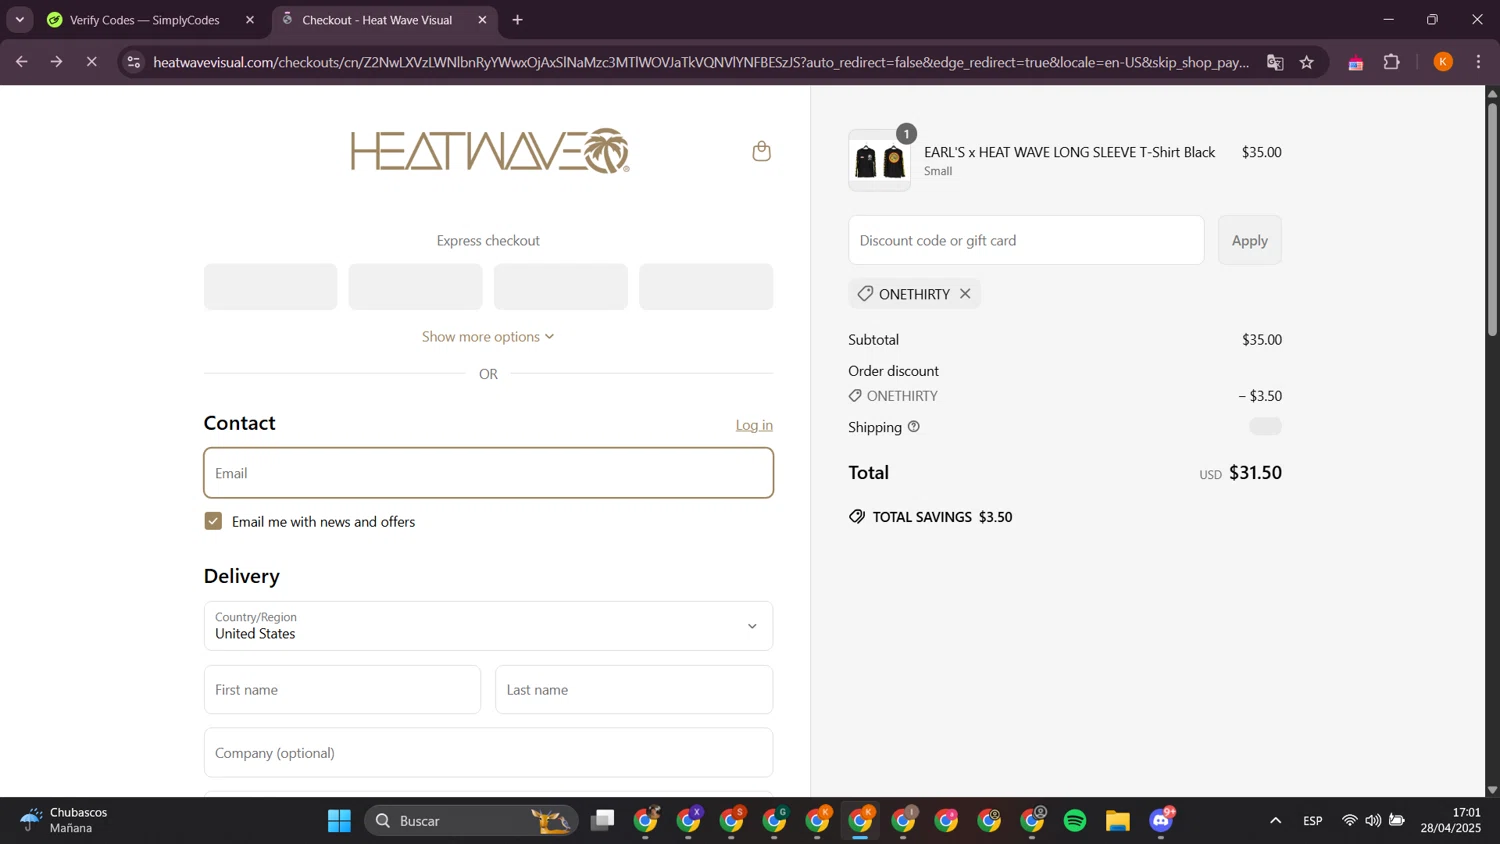Click the Company (optional) field
The width and height of the screenshot is (1500, 844).
click(488, 753)
